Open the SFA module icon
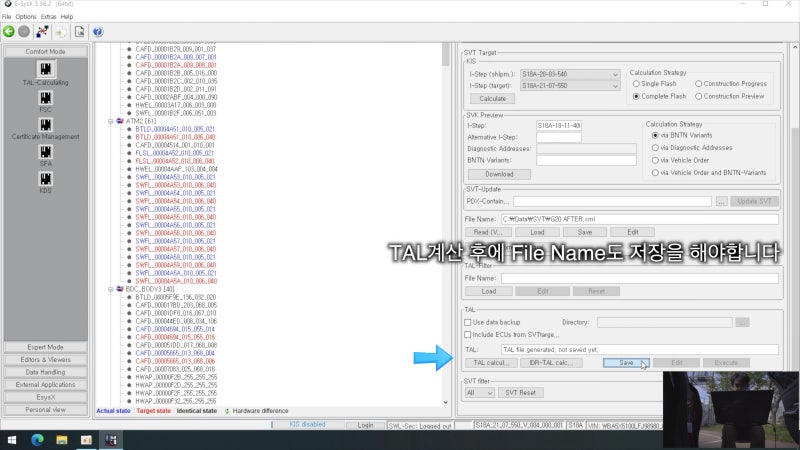 pos(45,152)
